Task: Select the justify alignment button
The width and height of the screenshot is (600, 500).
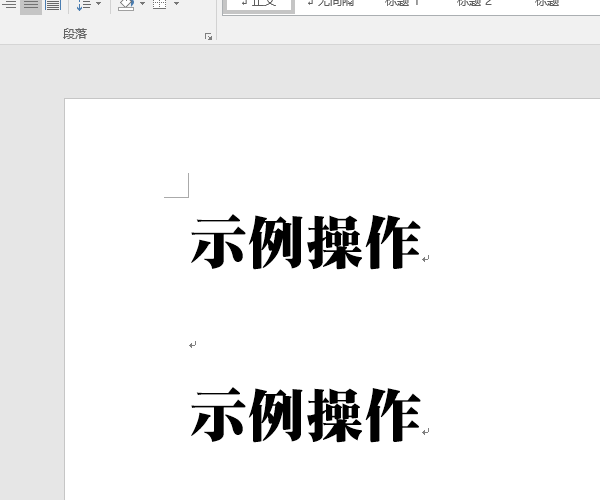Action: click(31, 5)
